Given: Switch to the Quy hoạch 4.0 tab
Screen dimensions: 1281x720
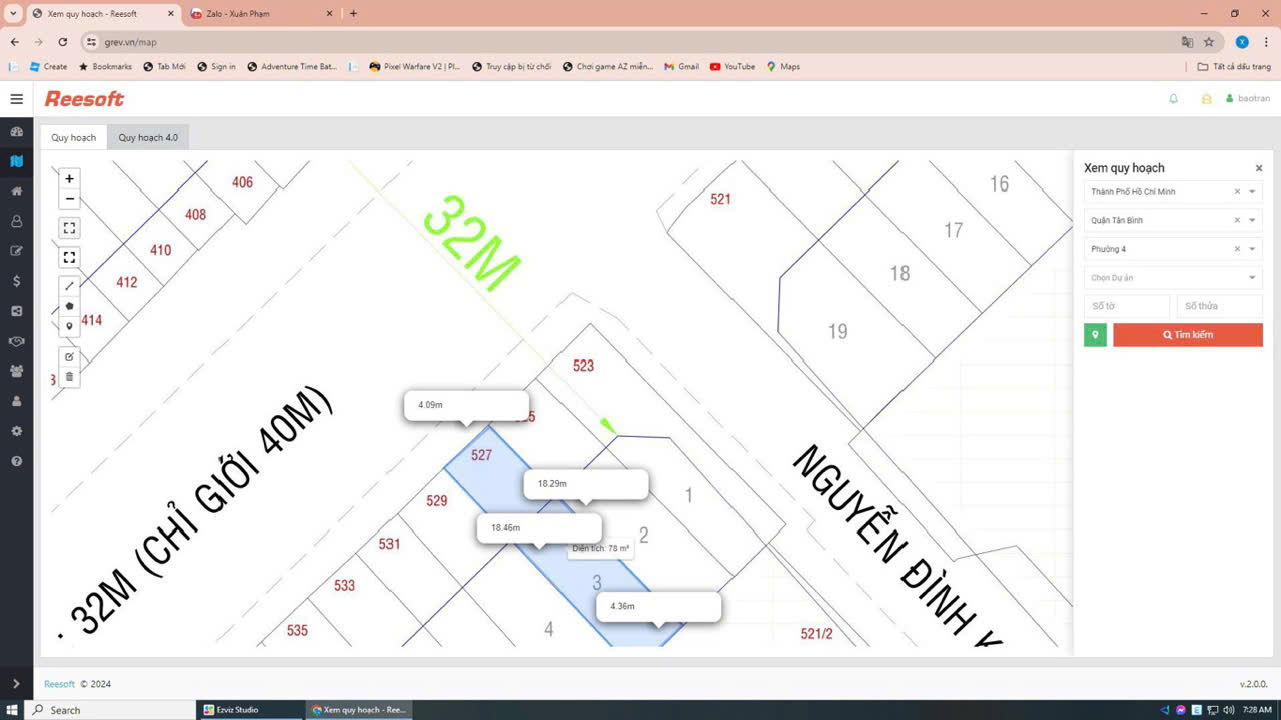Looking at the screenshot, I should tap(148, 137).
